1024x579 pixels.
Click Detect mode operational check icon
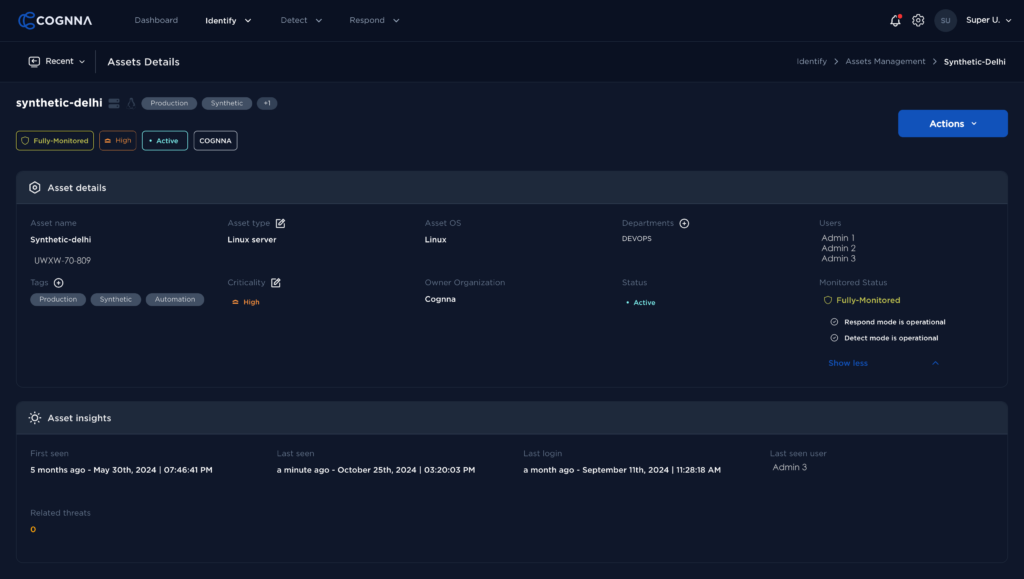pyautogui.click(x=834, y=338)
